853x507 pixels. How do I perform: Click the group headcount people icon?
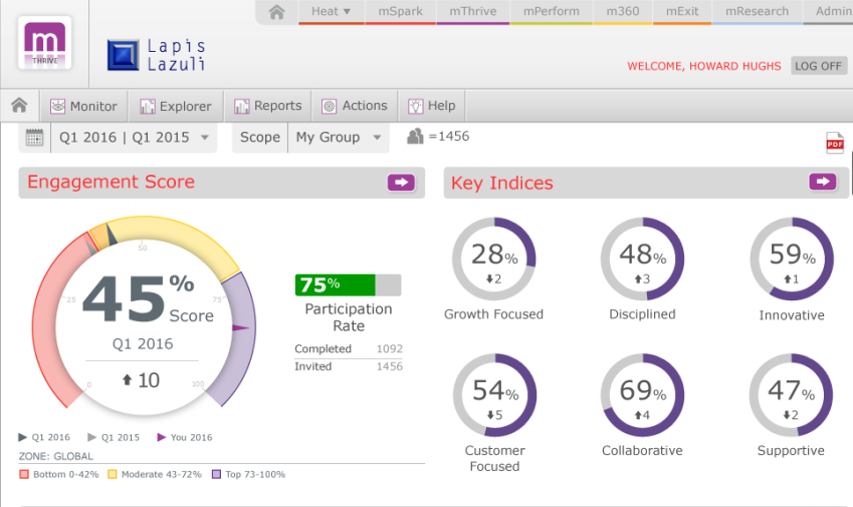click(x=415, y=137)
